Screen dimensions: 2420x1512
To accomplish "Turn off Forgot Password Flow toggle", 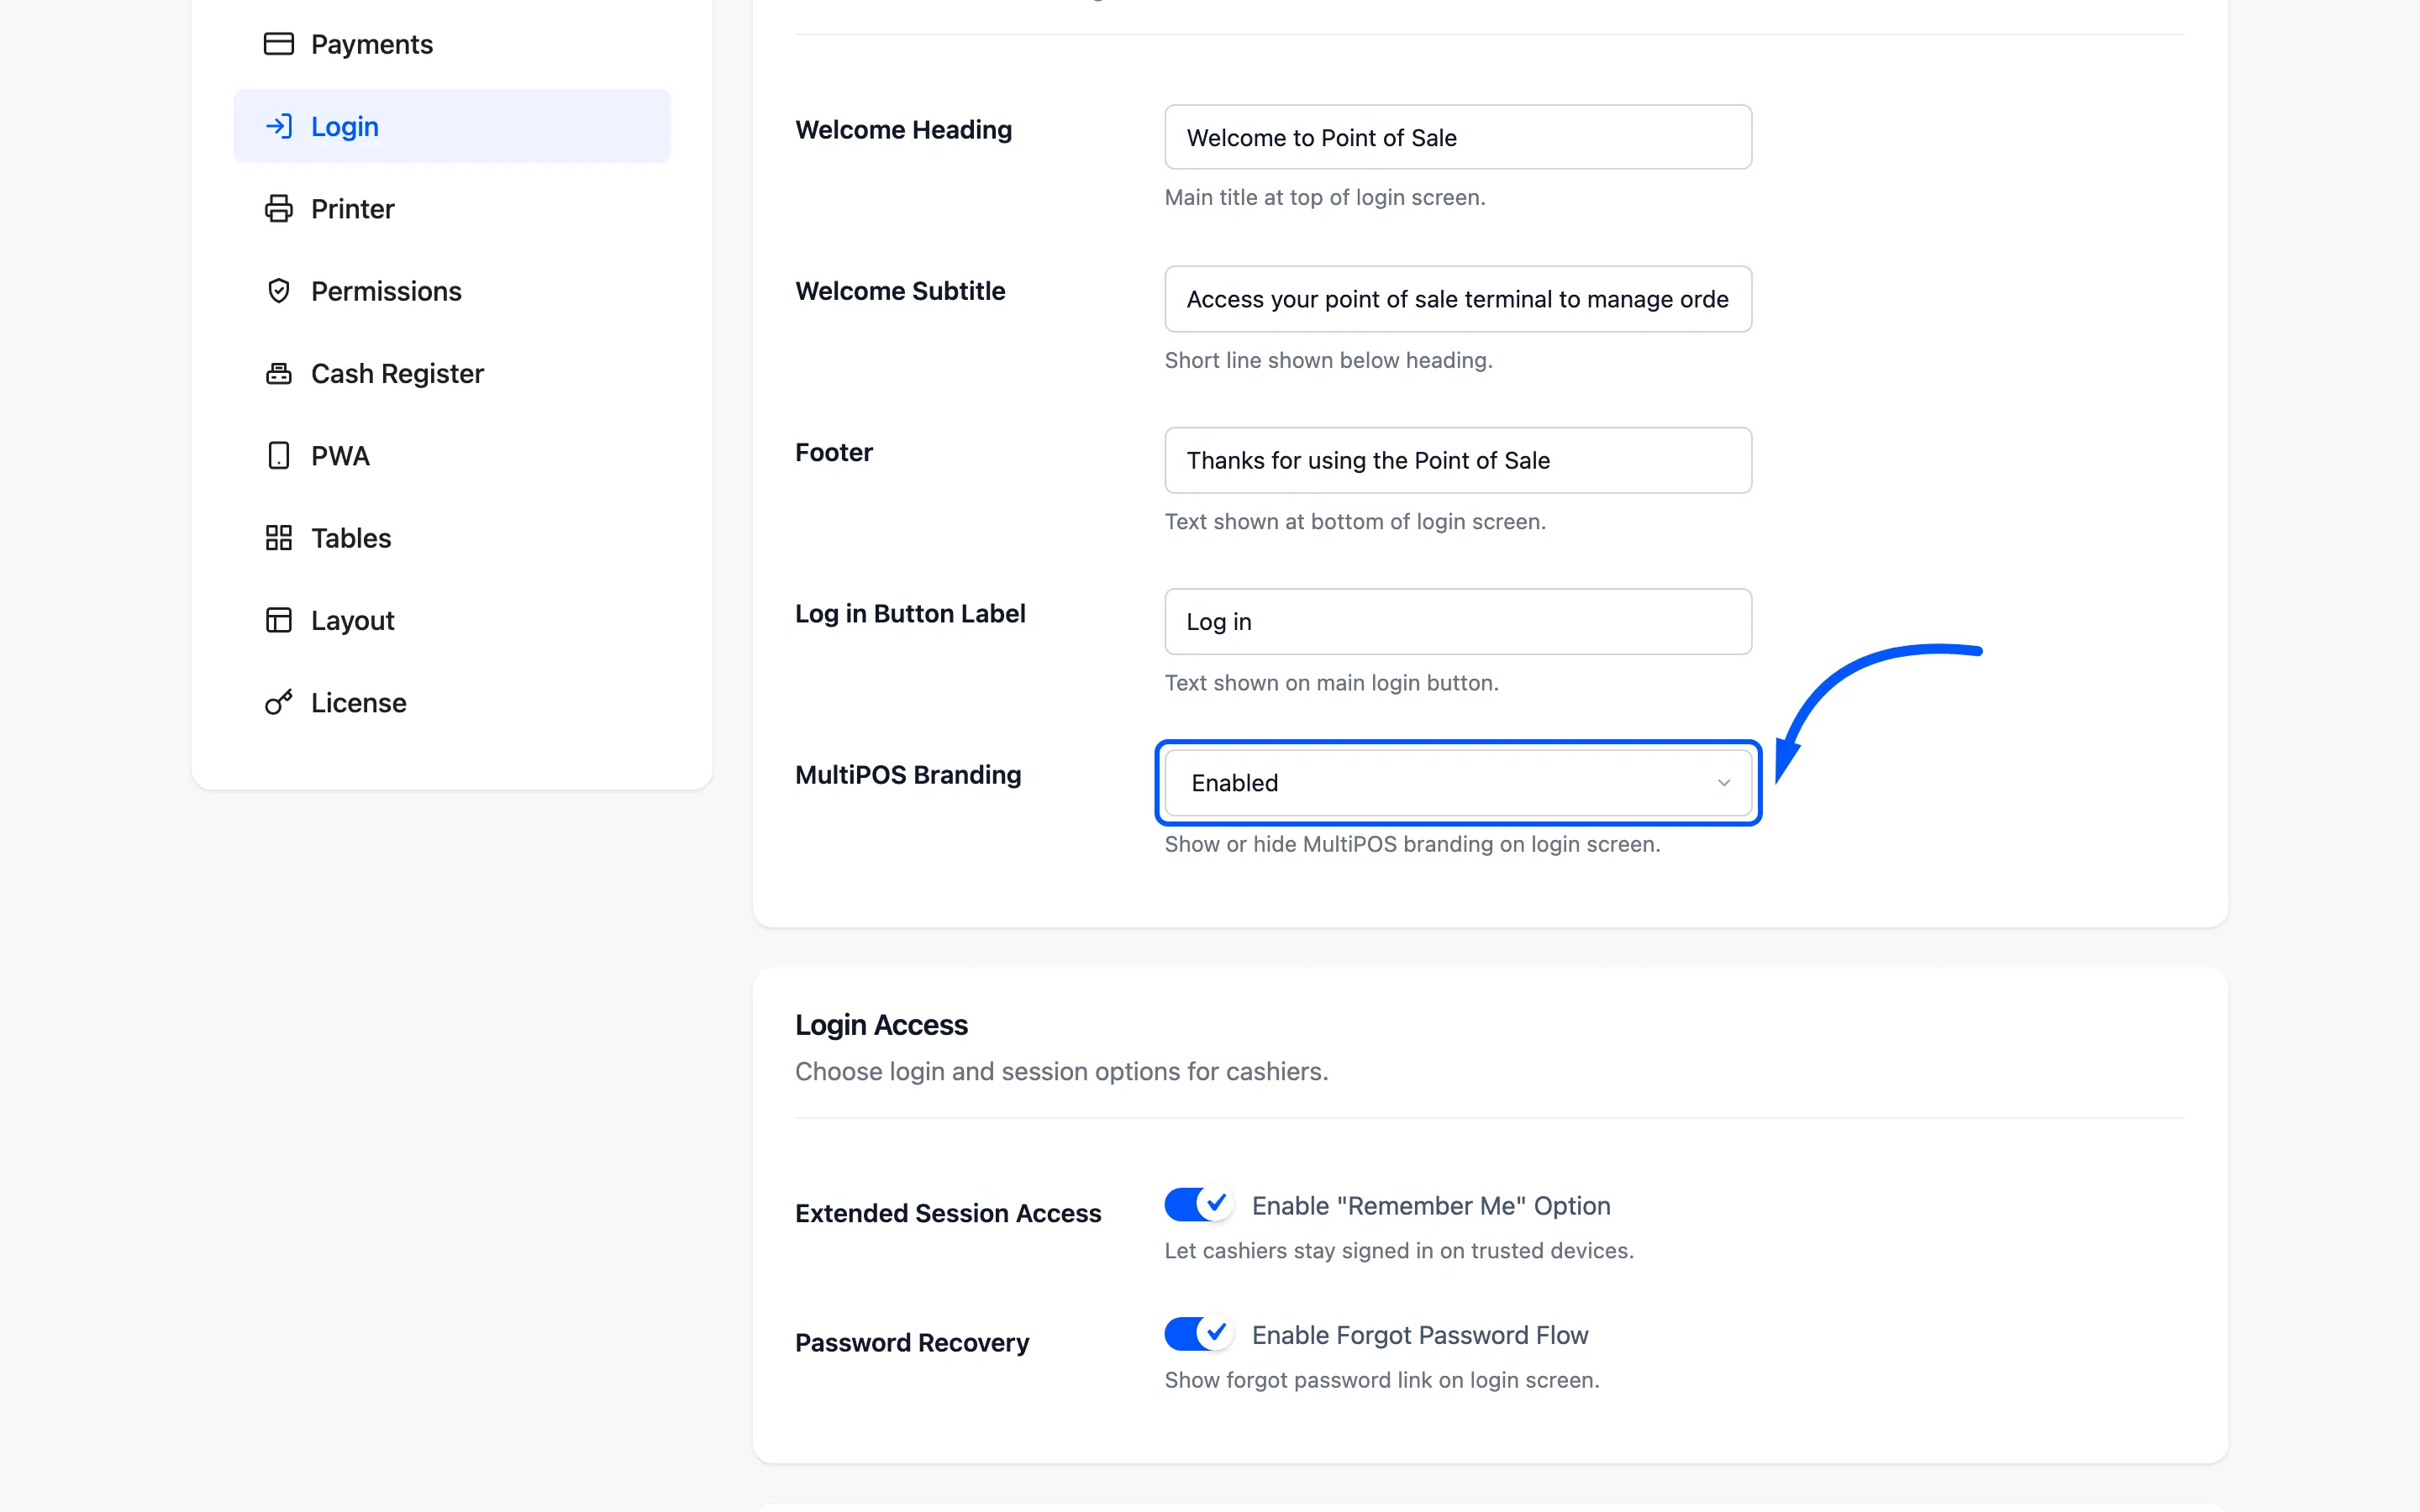I will tap(1198, 1333).
